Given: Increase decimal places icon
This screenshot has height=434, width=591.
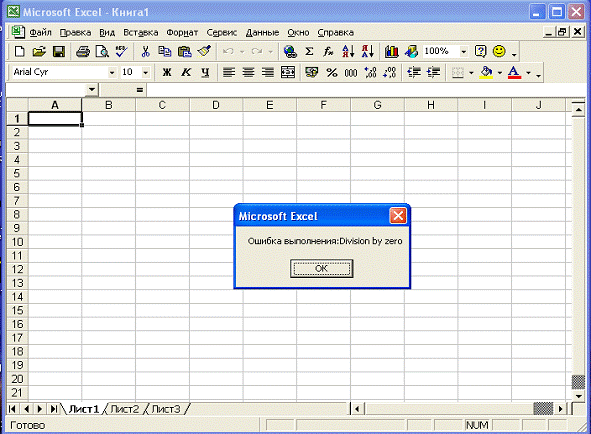Looking at the screenshot, I should pos(370,72).
